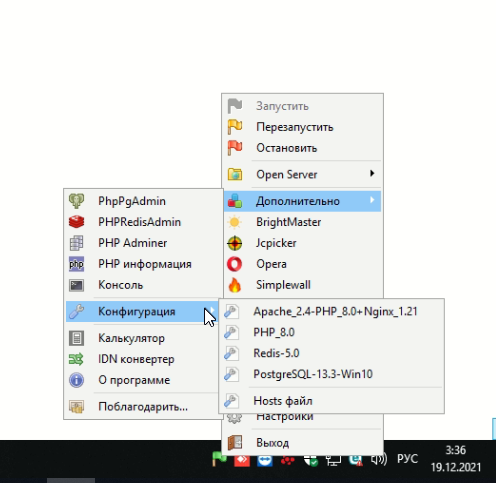This screenshot has height=483, width=496.
Task: Open PhpPgAdmin from the submenu
Action: pyautogui.click(x=143, y=201)
